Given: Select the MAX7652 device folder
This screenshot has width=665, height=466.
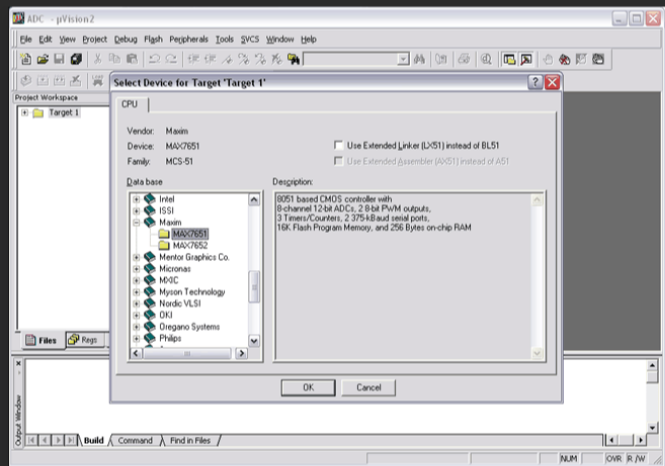Looking at the screenshot, I should [x=190, y=246].
